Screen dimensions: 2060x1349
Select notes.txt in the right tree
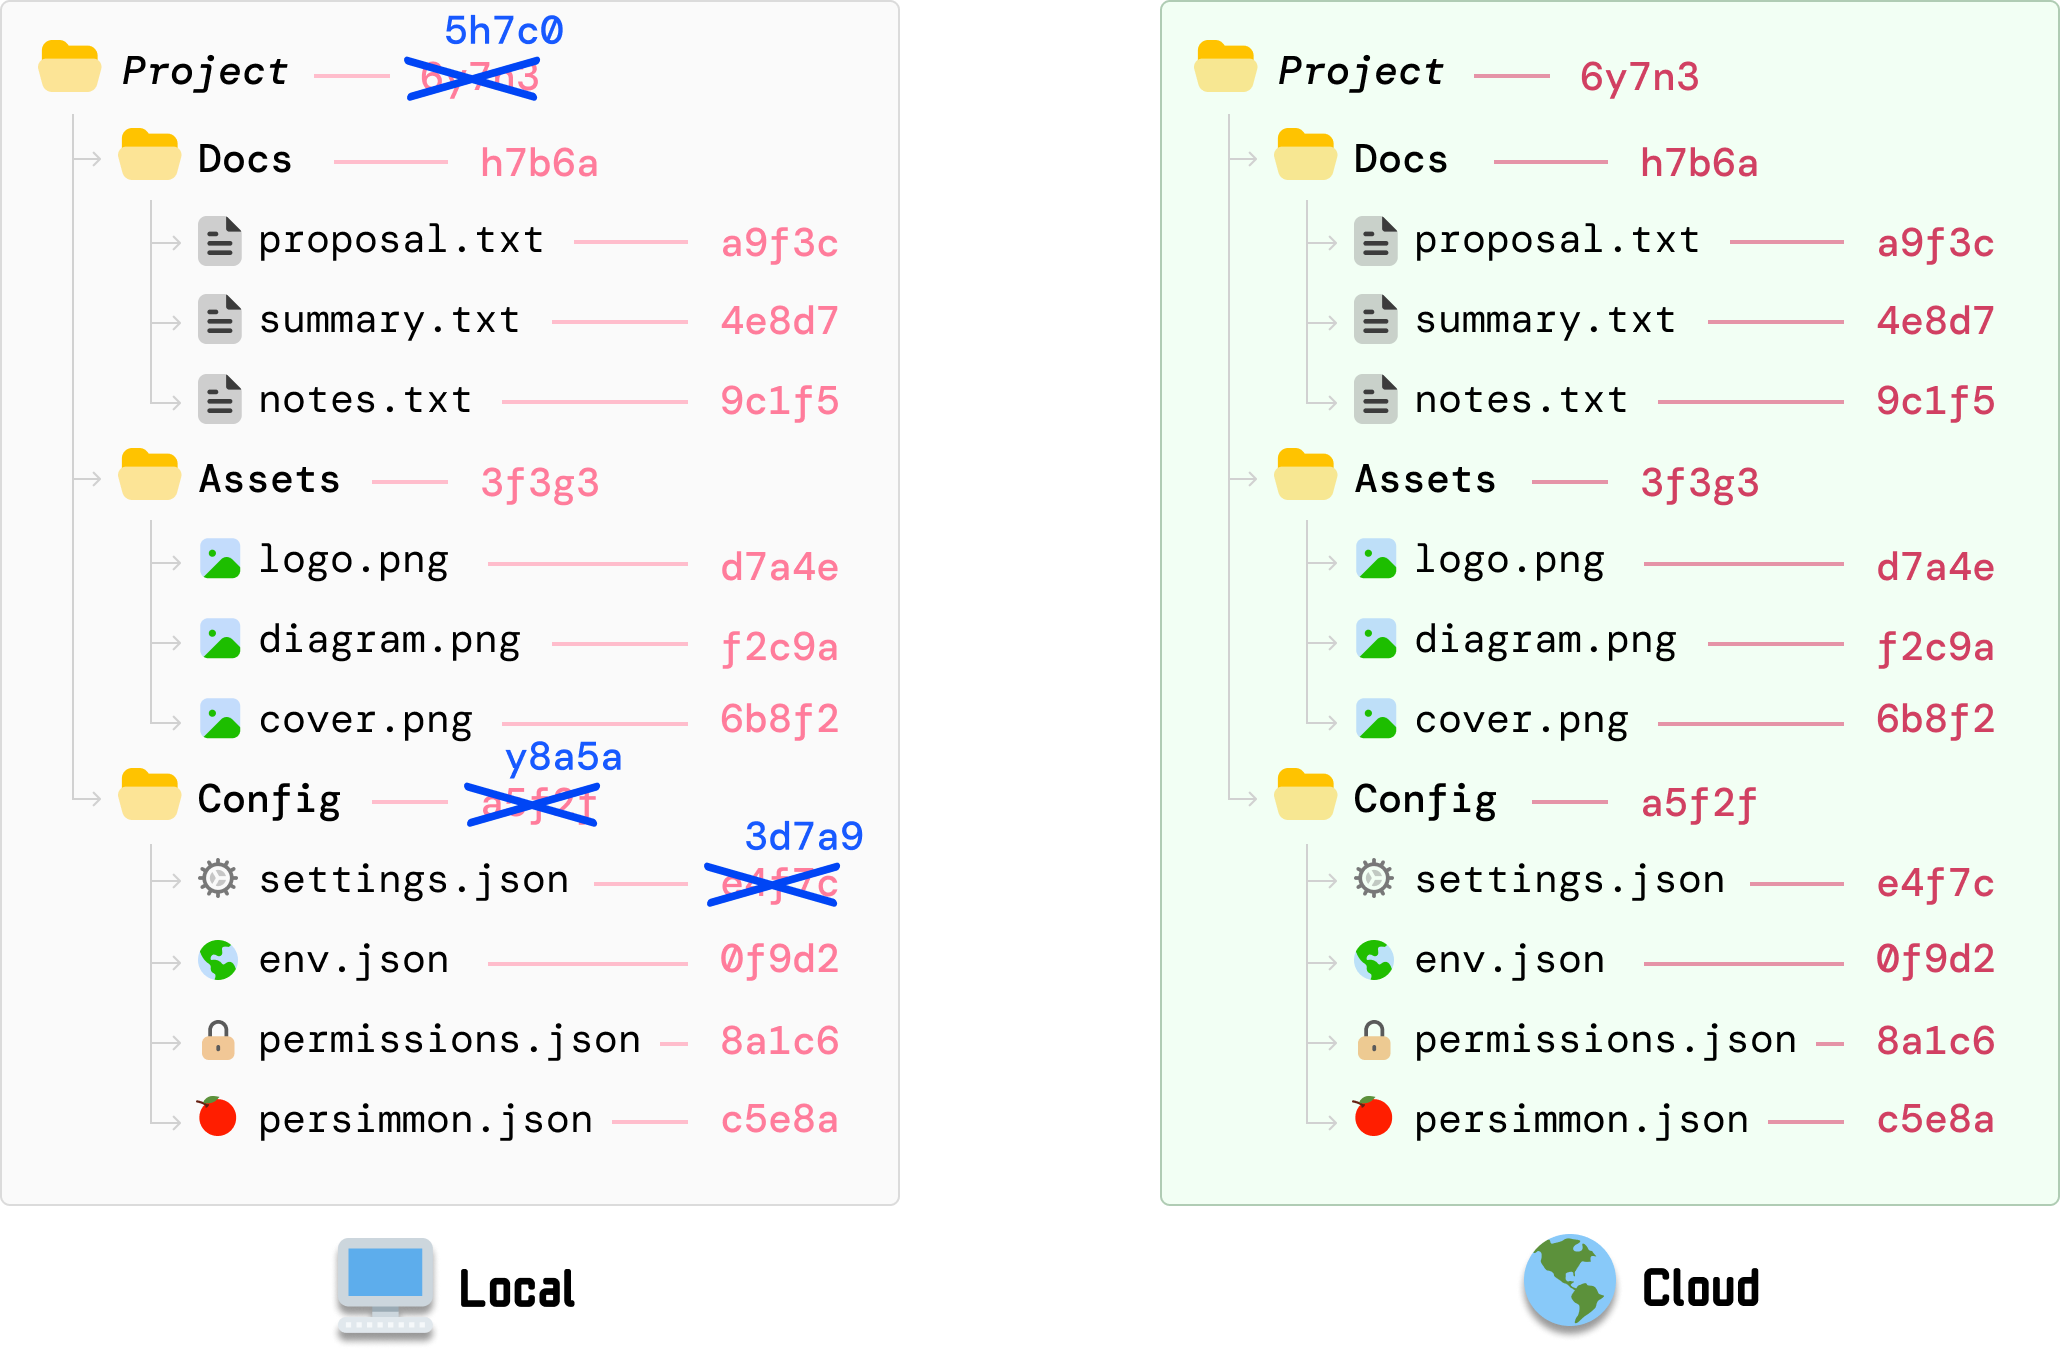click(x=1520, y=401)
